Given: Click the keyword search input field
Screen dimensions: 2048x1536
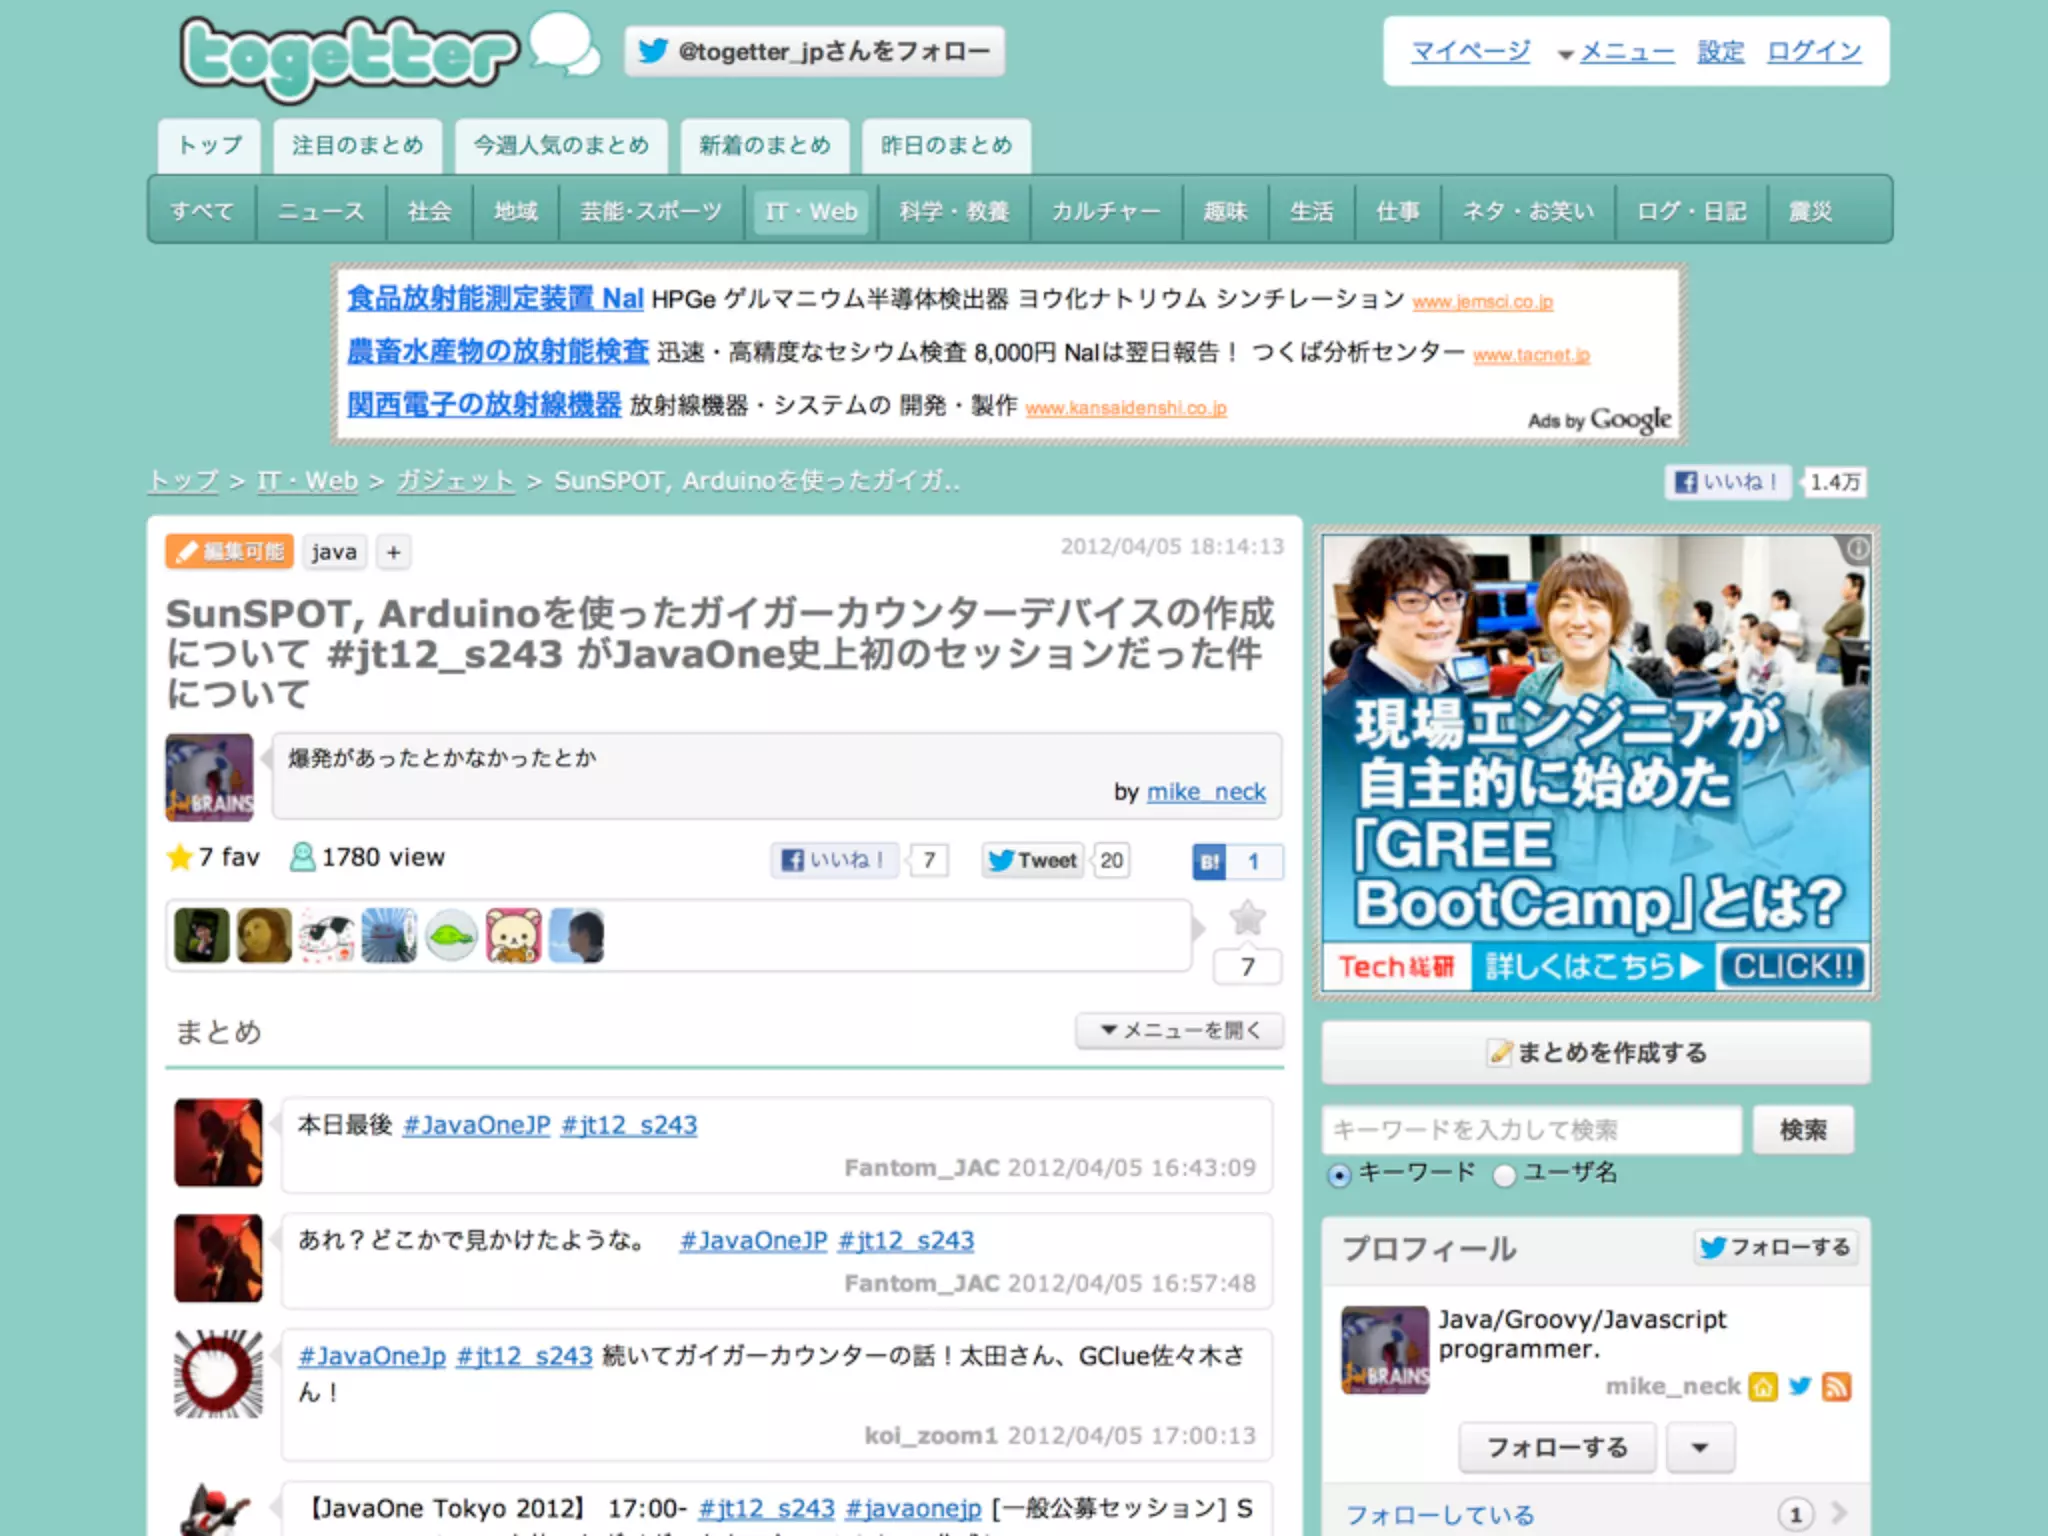Looking at the screenshot, I should click(x=1531, y=1130).
